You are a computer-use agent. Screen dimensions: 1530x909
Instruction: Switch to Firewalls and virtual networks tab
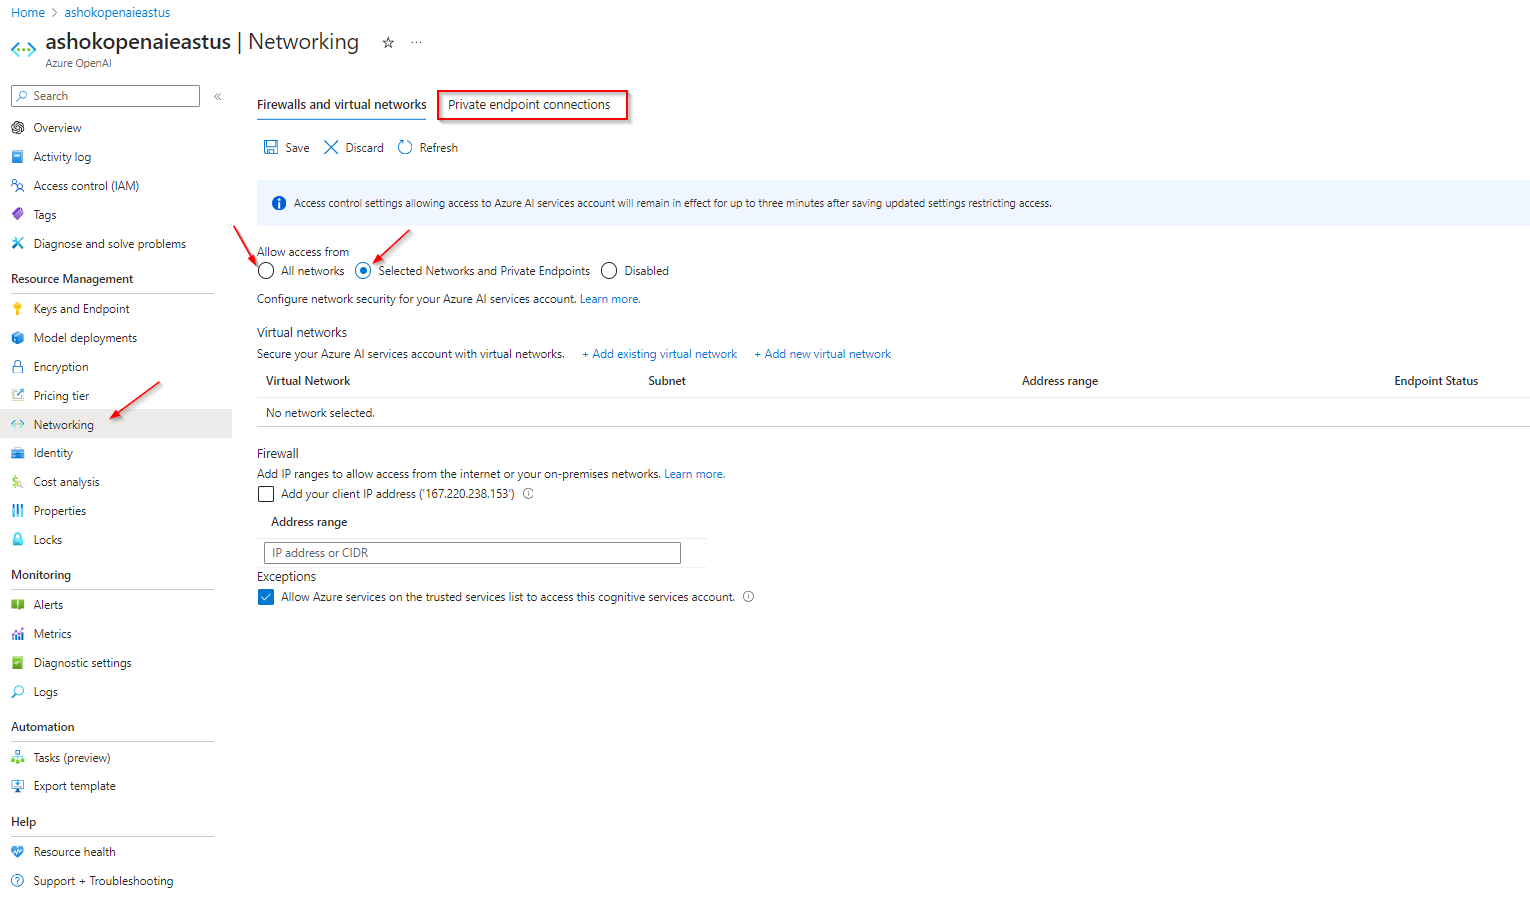tap(342, 105)
